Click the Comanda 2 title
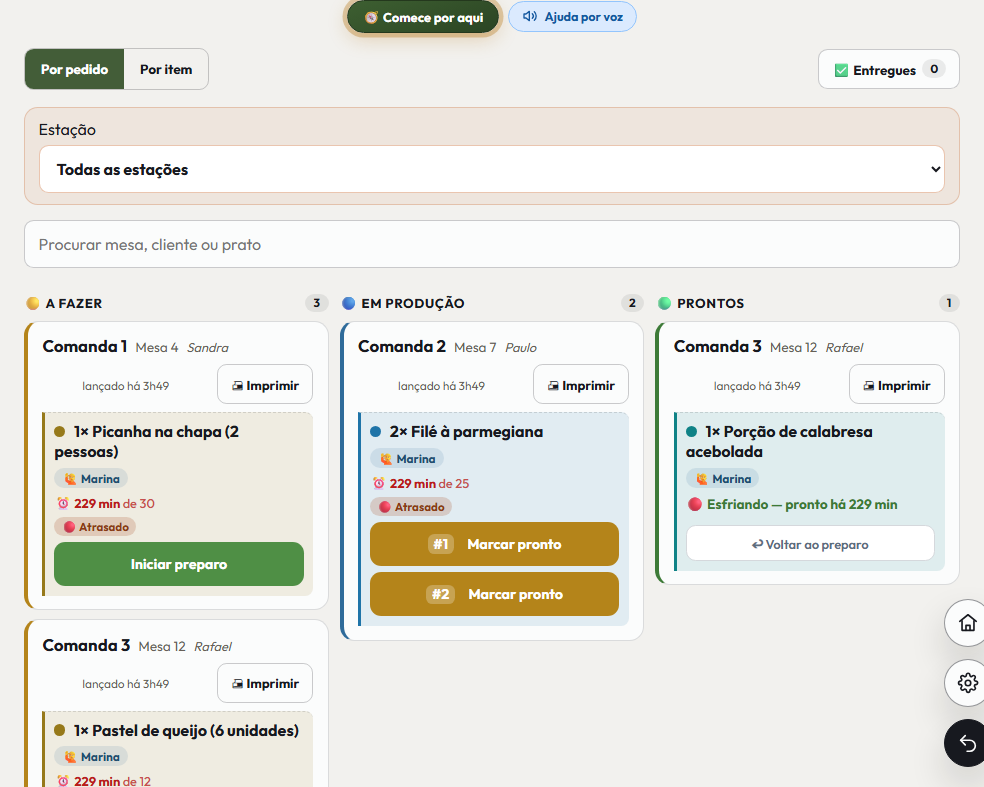 [x=402, y=346]
